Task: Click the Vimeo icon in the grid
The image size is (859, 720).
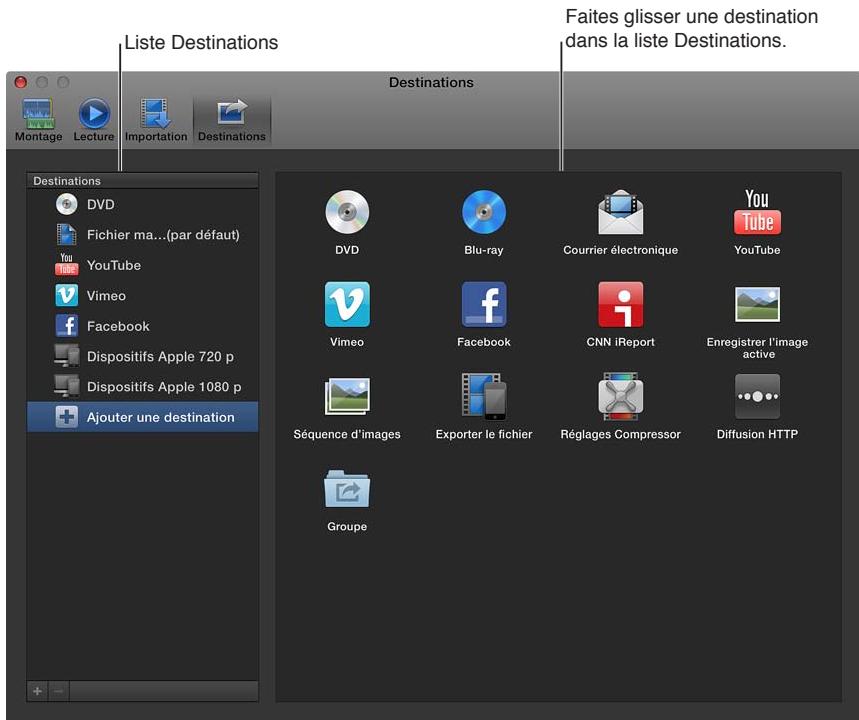Action: point(347,304)
